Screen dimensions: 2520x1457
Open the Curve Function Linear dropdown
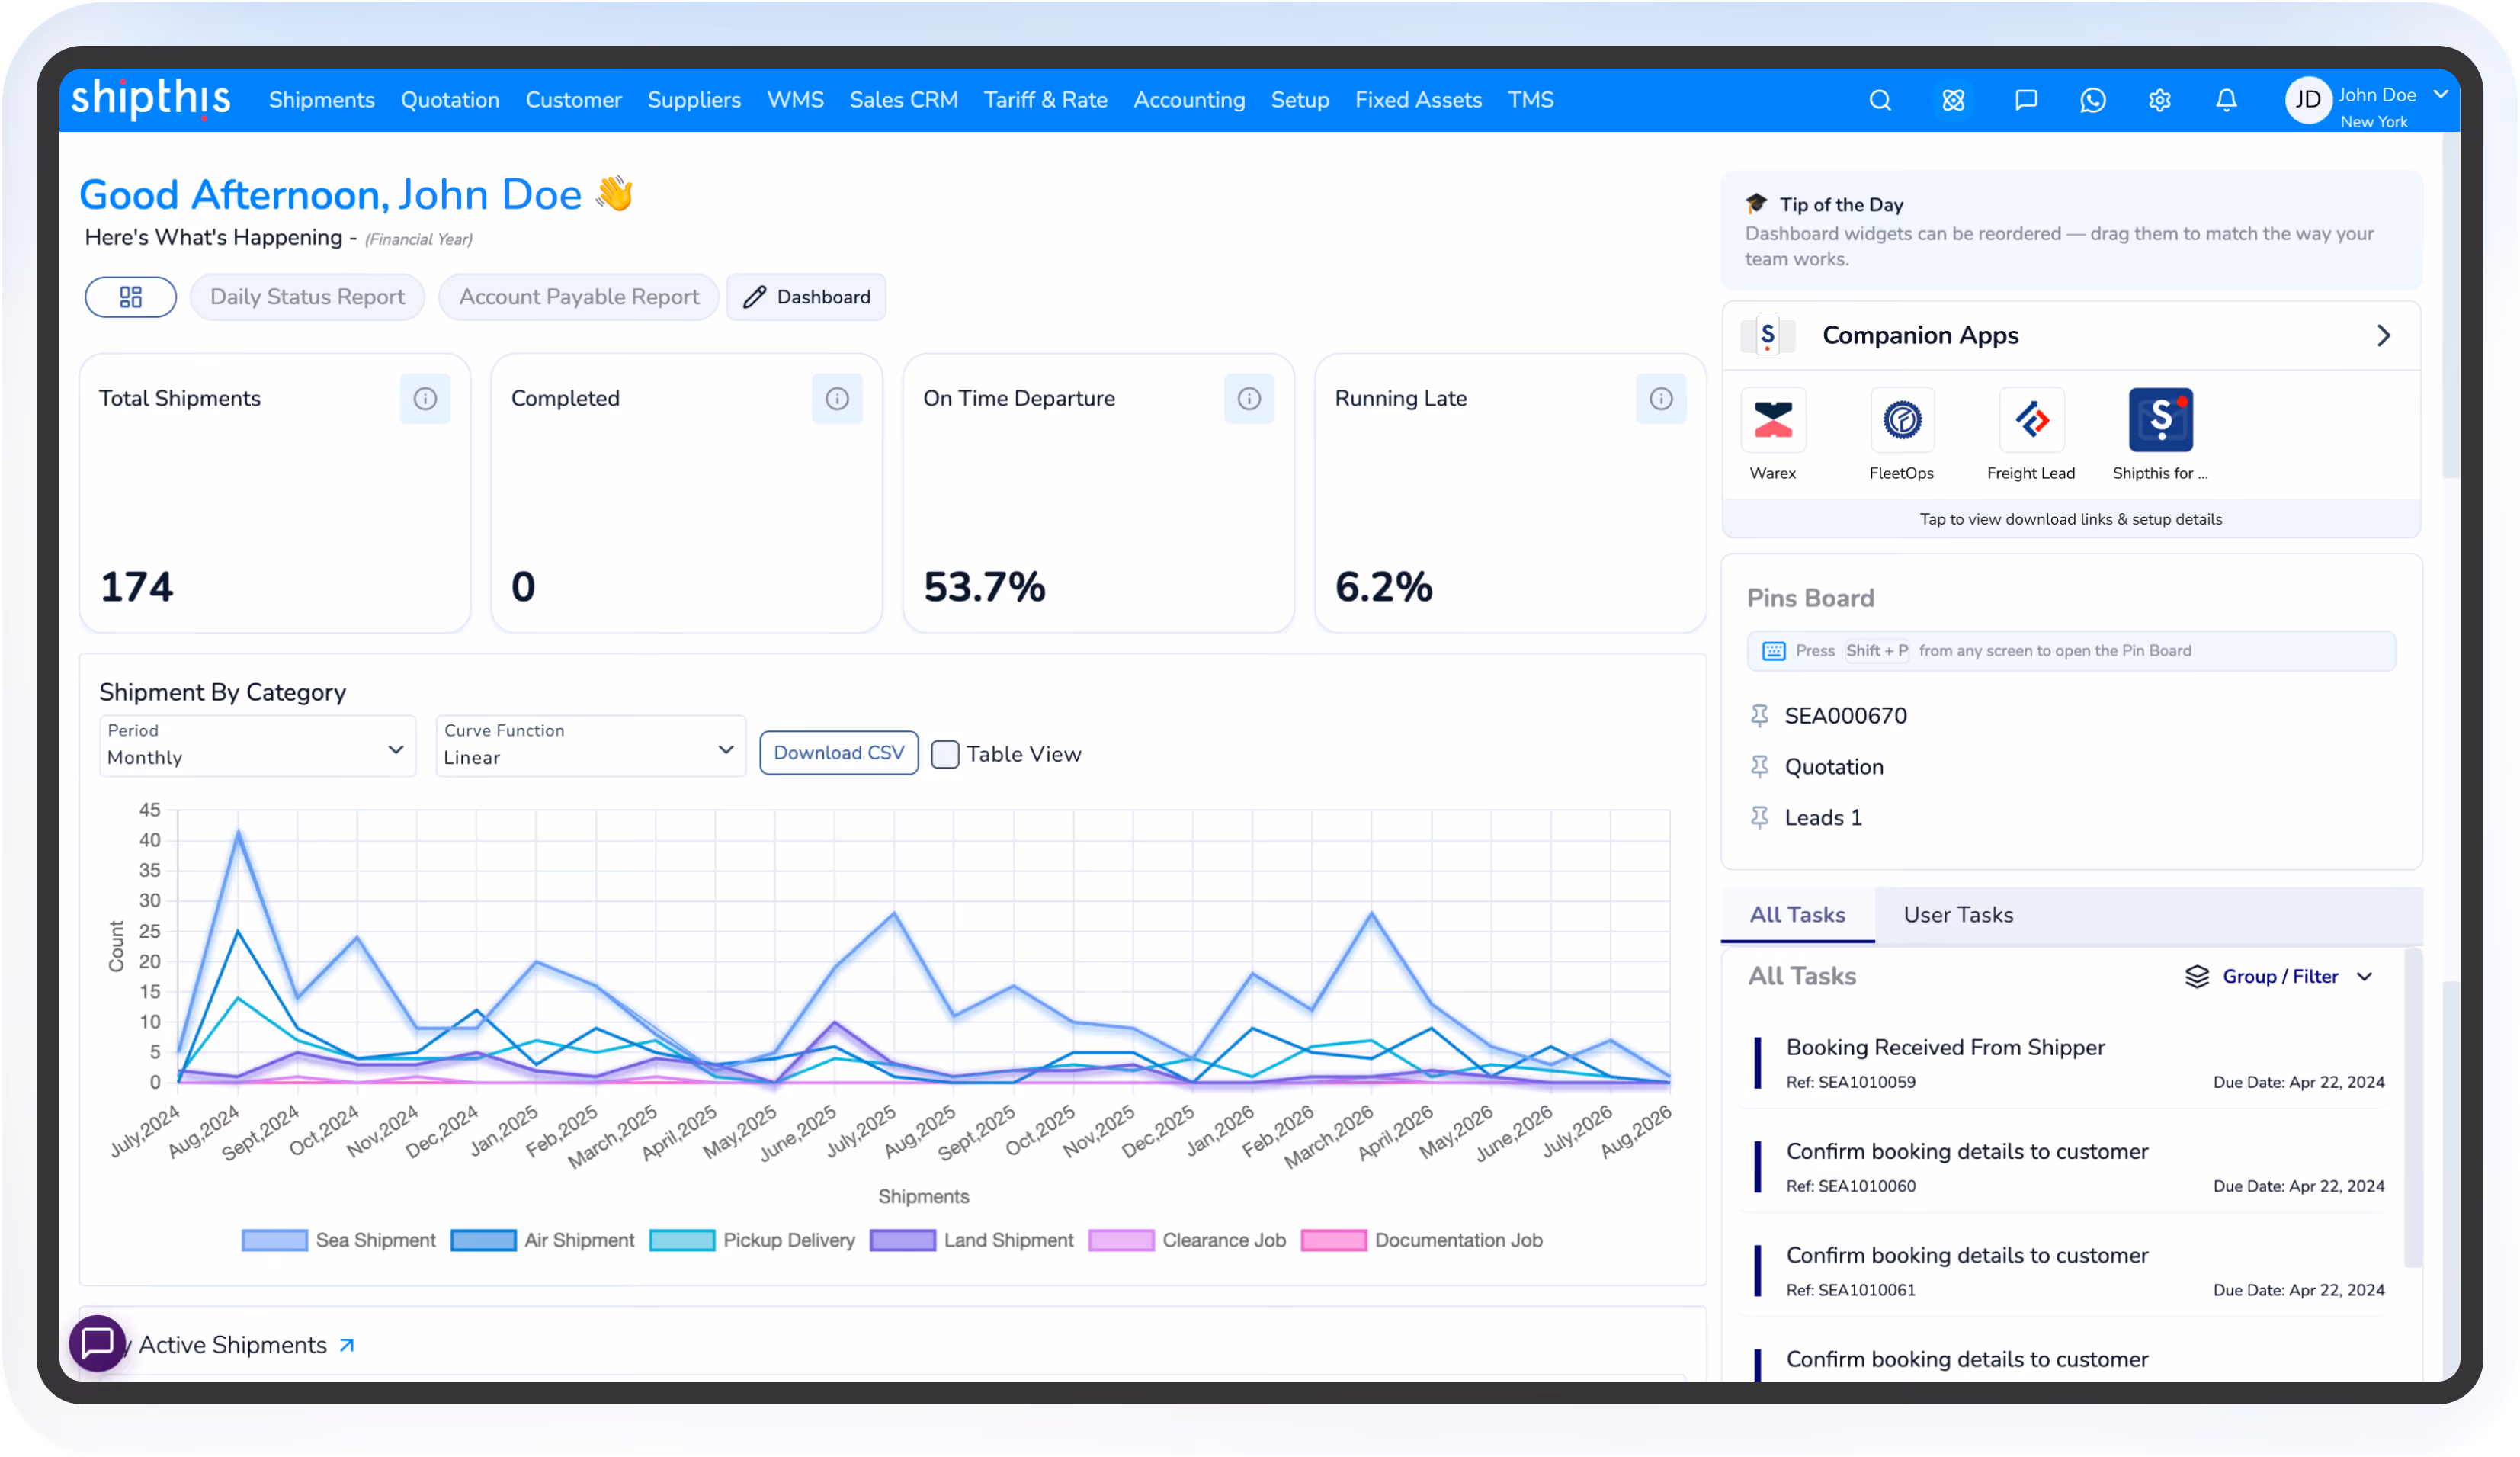[x=590, y=746]
